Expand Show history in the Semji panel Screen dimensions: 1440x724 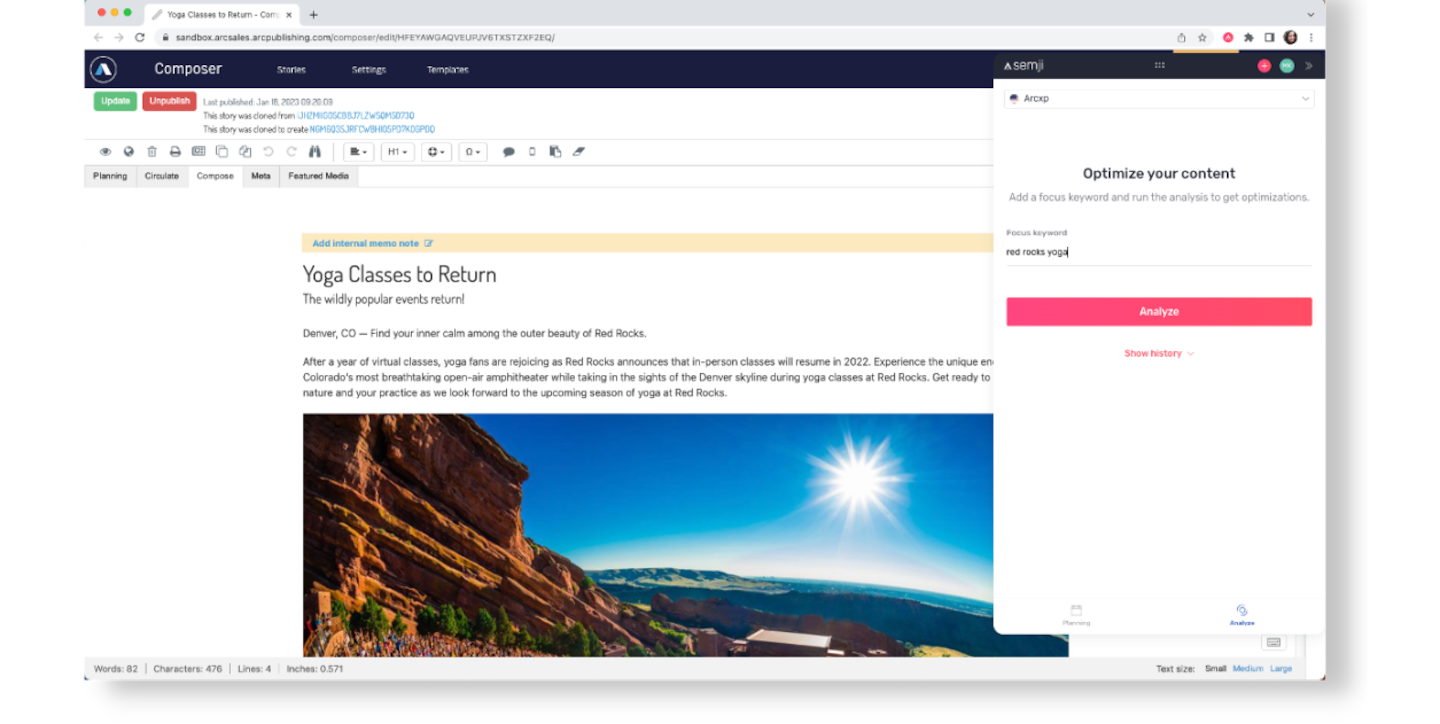1158,352
